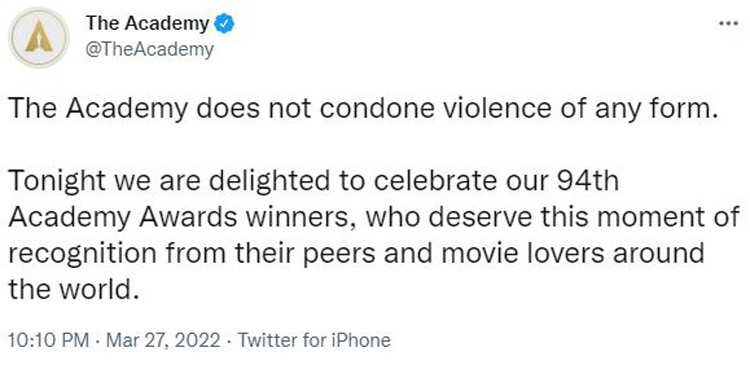Open the Twitter for iPhone source link
Image resolution: width=750 pixels, height=365 pixels.
coord(314,341)
